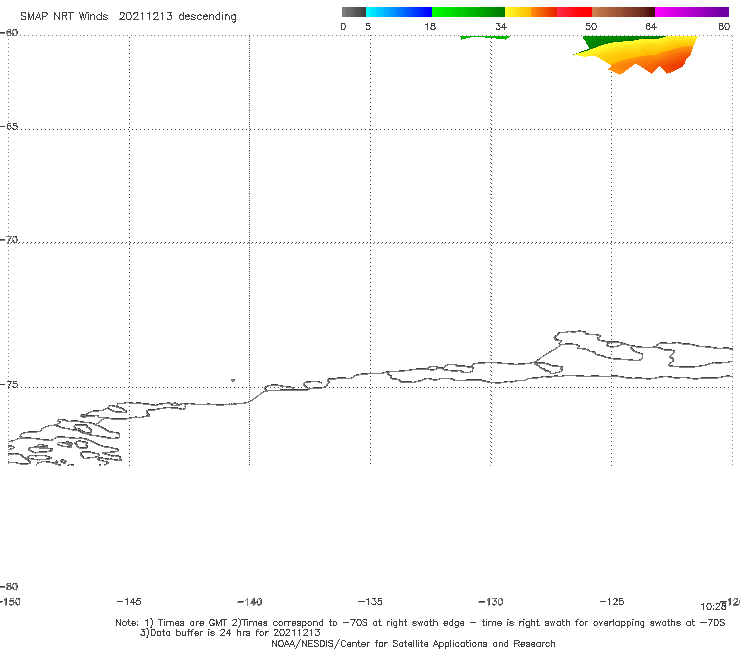Click the note line about Times are GMT
This screenshot has height=650, width=740.
click(420, 623)
